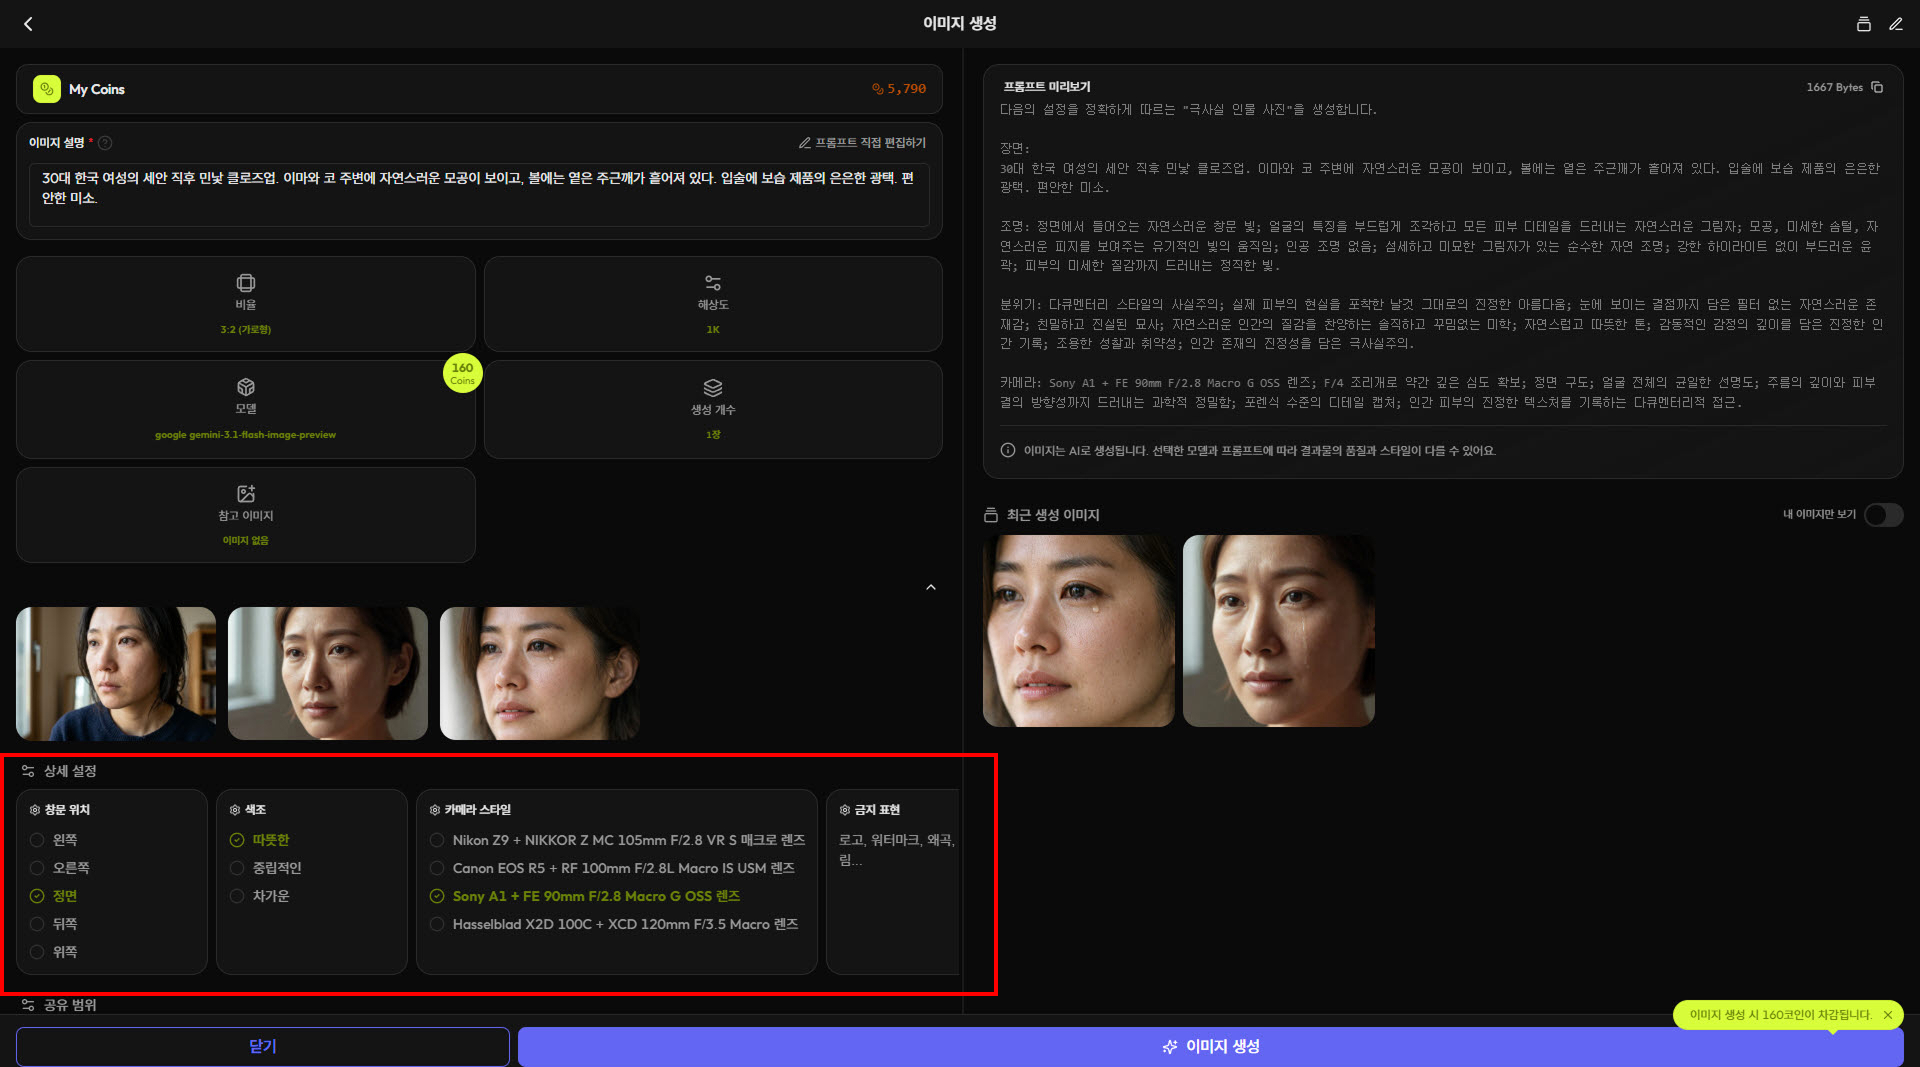Screen dimensions: 1920x1067
Task: Click the My Coins icon
Action: [x=47, y=89]
